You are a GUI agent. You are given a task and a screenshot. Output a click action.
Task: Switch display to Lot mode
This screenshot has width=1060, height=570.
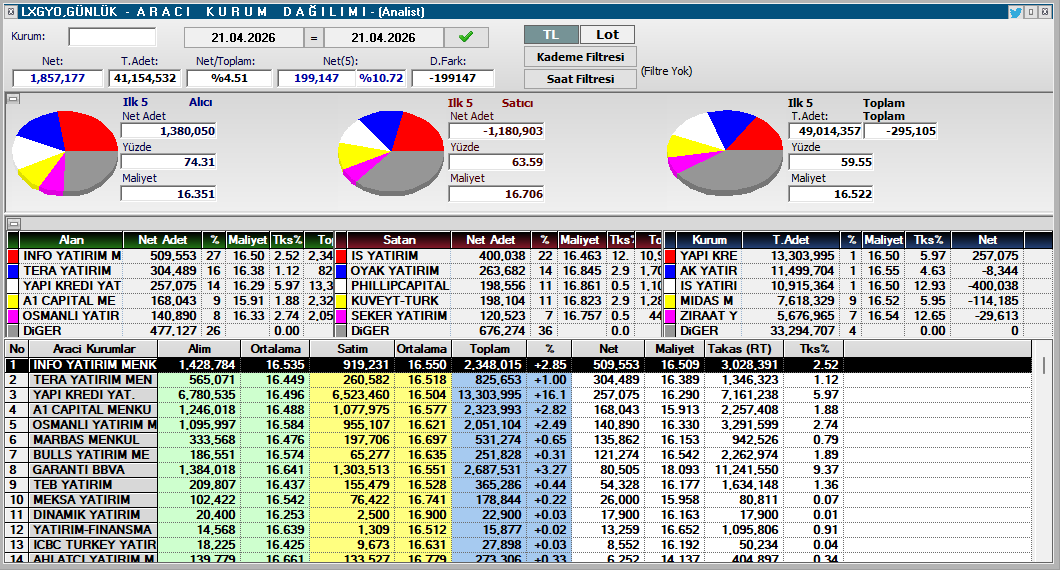coord(607,34)
